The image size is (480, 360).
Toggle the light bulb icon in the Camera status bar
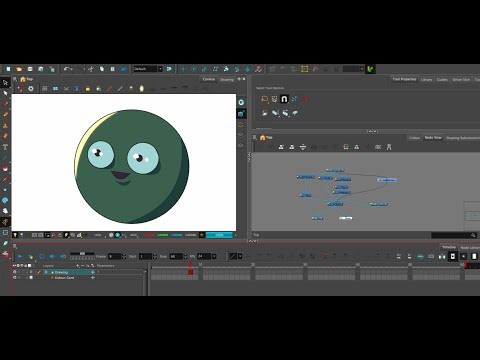pos(15,235)
